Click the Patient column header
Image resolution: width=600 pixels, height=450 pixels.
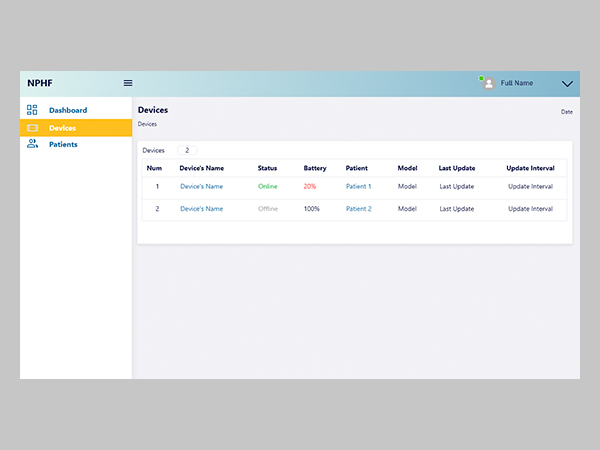[x=357, y=168]
